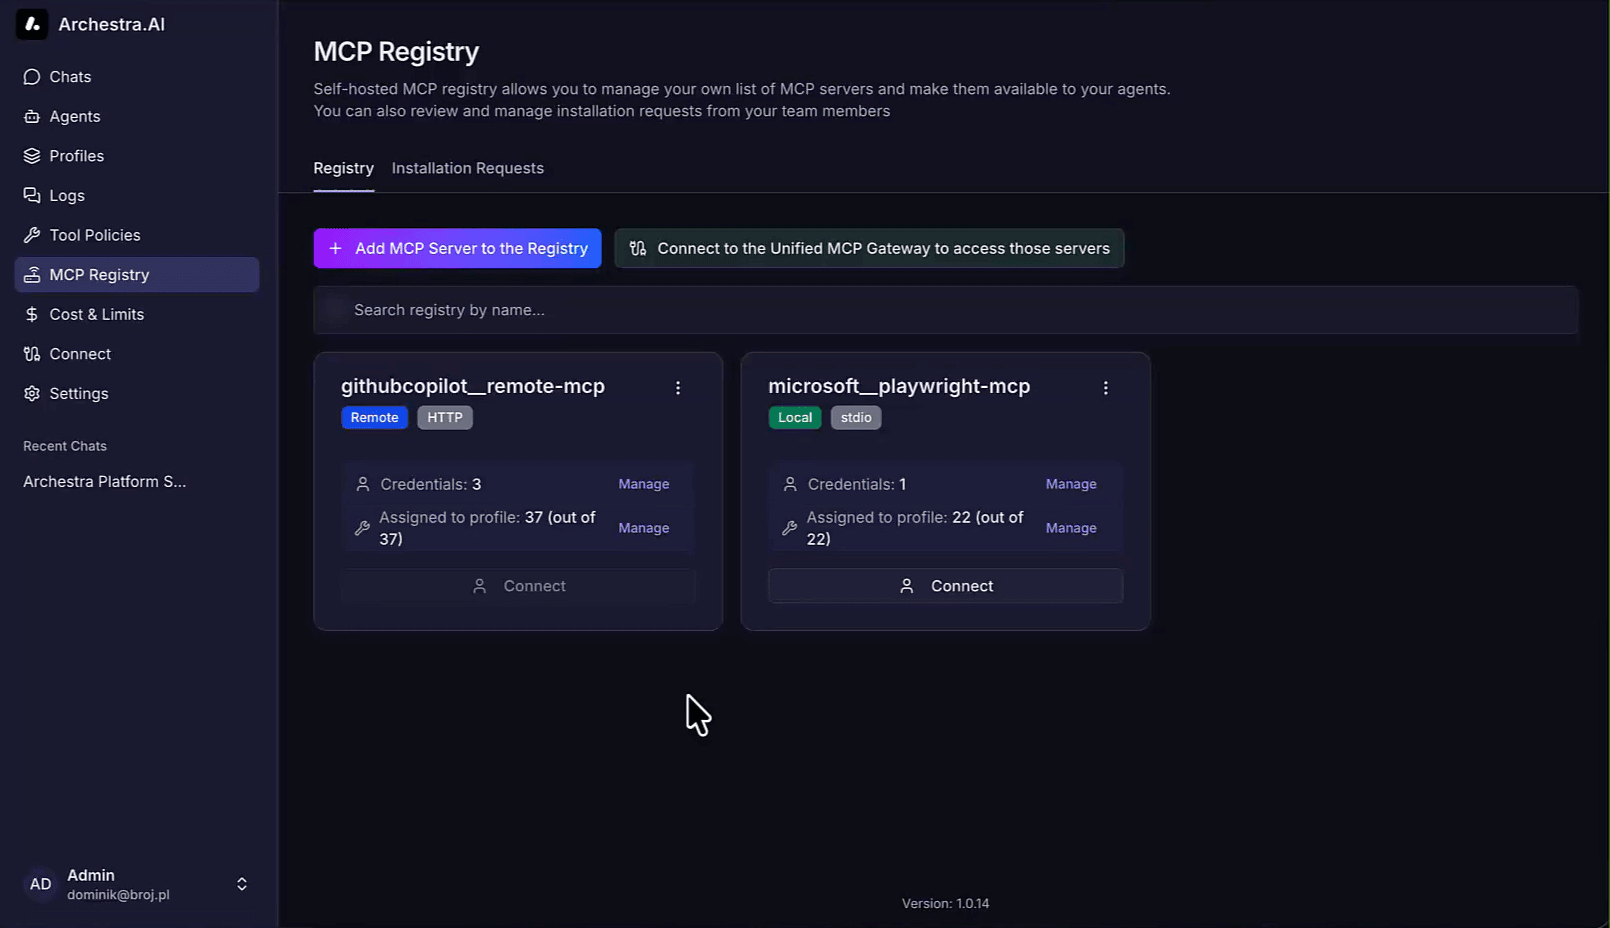
Task: Open options menu for microsoft__playwright-mcp
Action: [1105, 388]
